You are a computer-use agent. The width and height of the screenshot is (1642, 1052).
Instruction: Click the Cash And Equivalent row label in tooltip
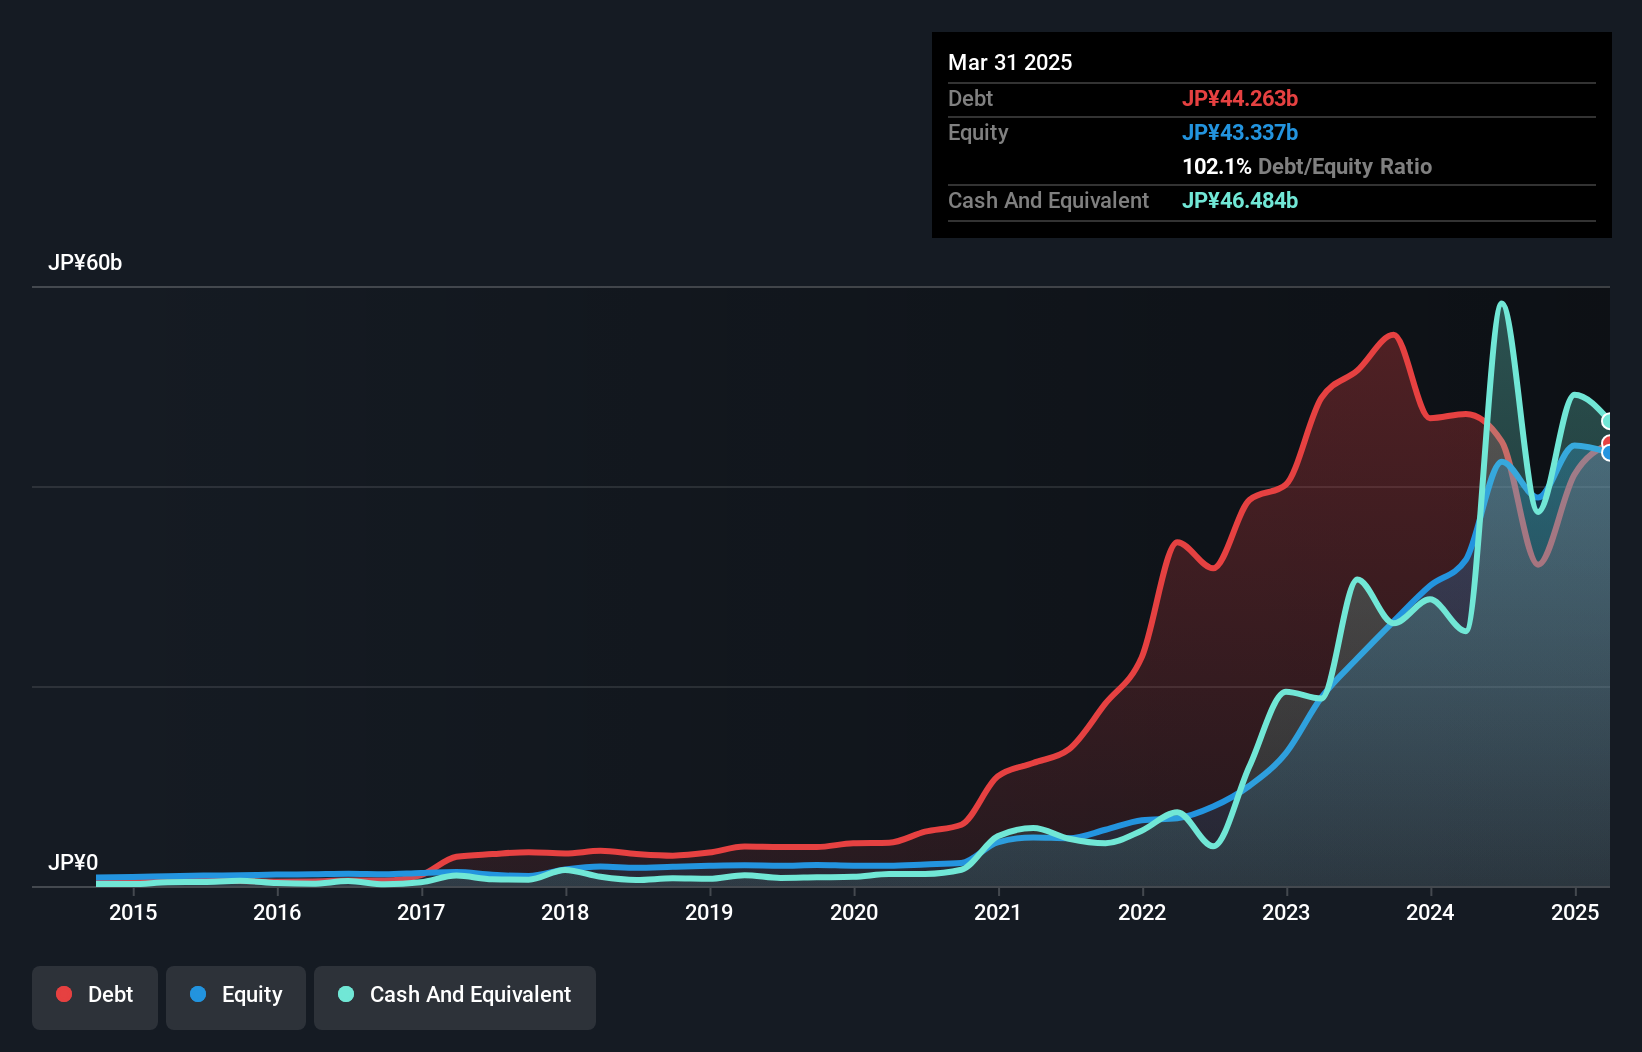click(1048, 200)
